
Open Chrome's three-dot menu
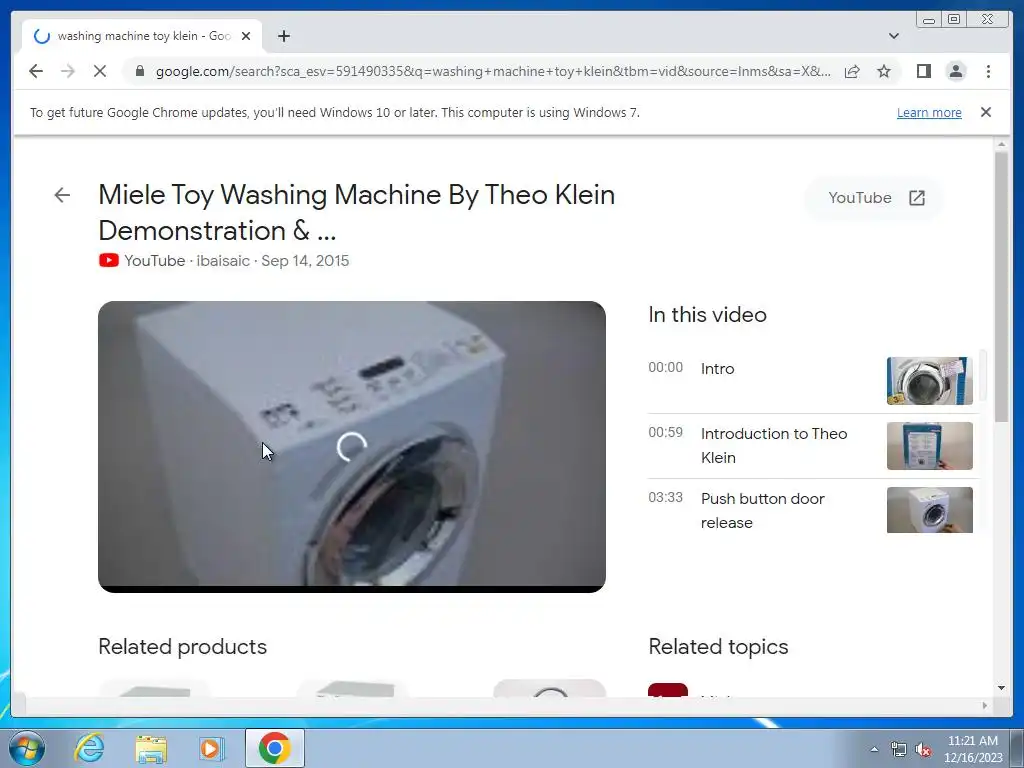click(988, 71)
